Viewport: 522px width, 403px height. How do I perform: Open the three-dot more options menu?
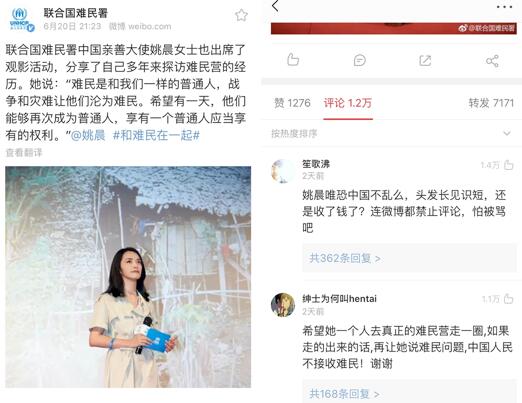[x=504, y=7]
